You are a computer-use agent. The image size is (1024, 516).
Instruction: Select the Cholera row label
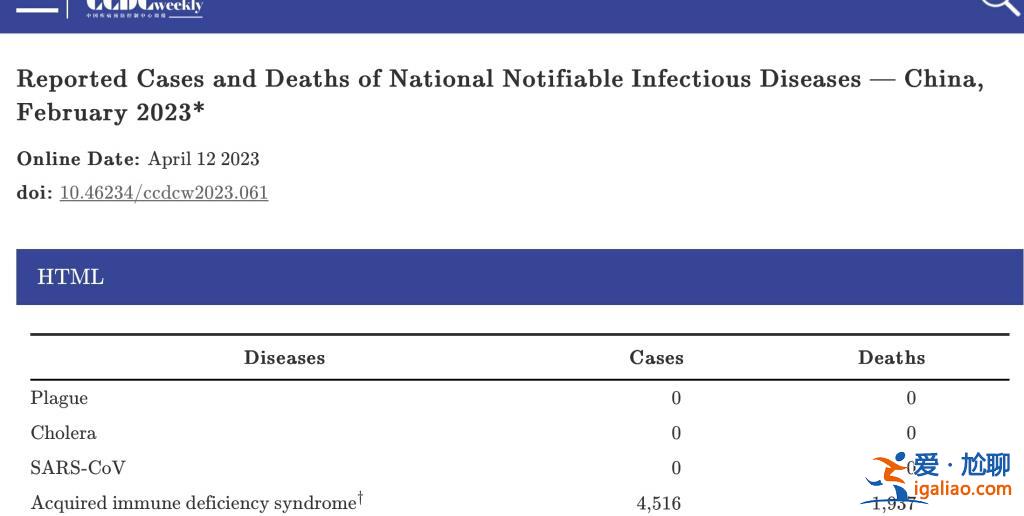(x=63, y=433)
